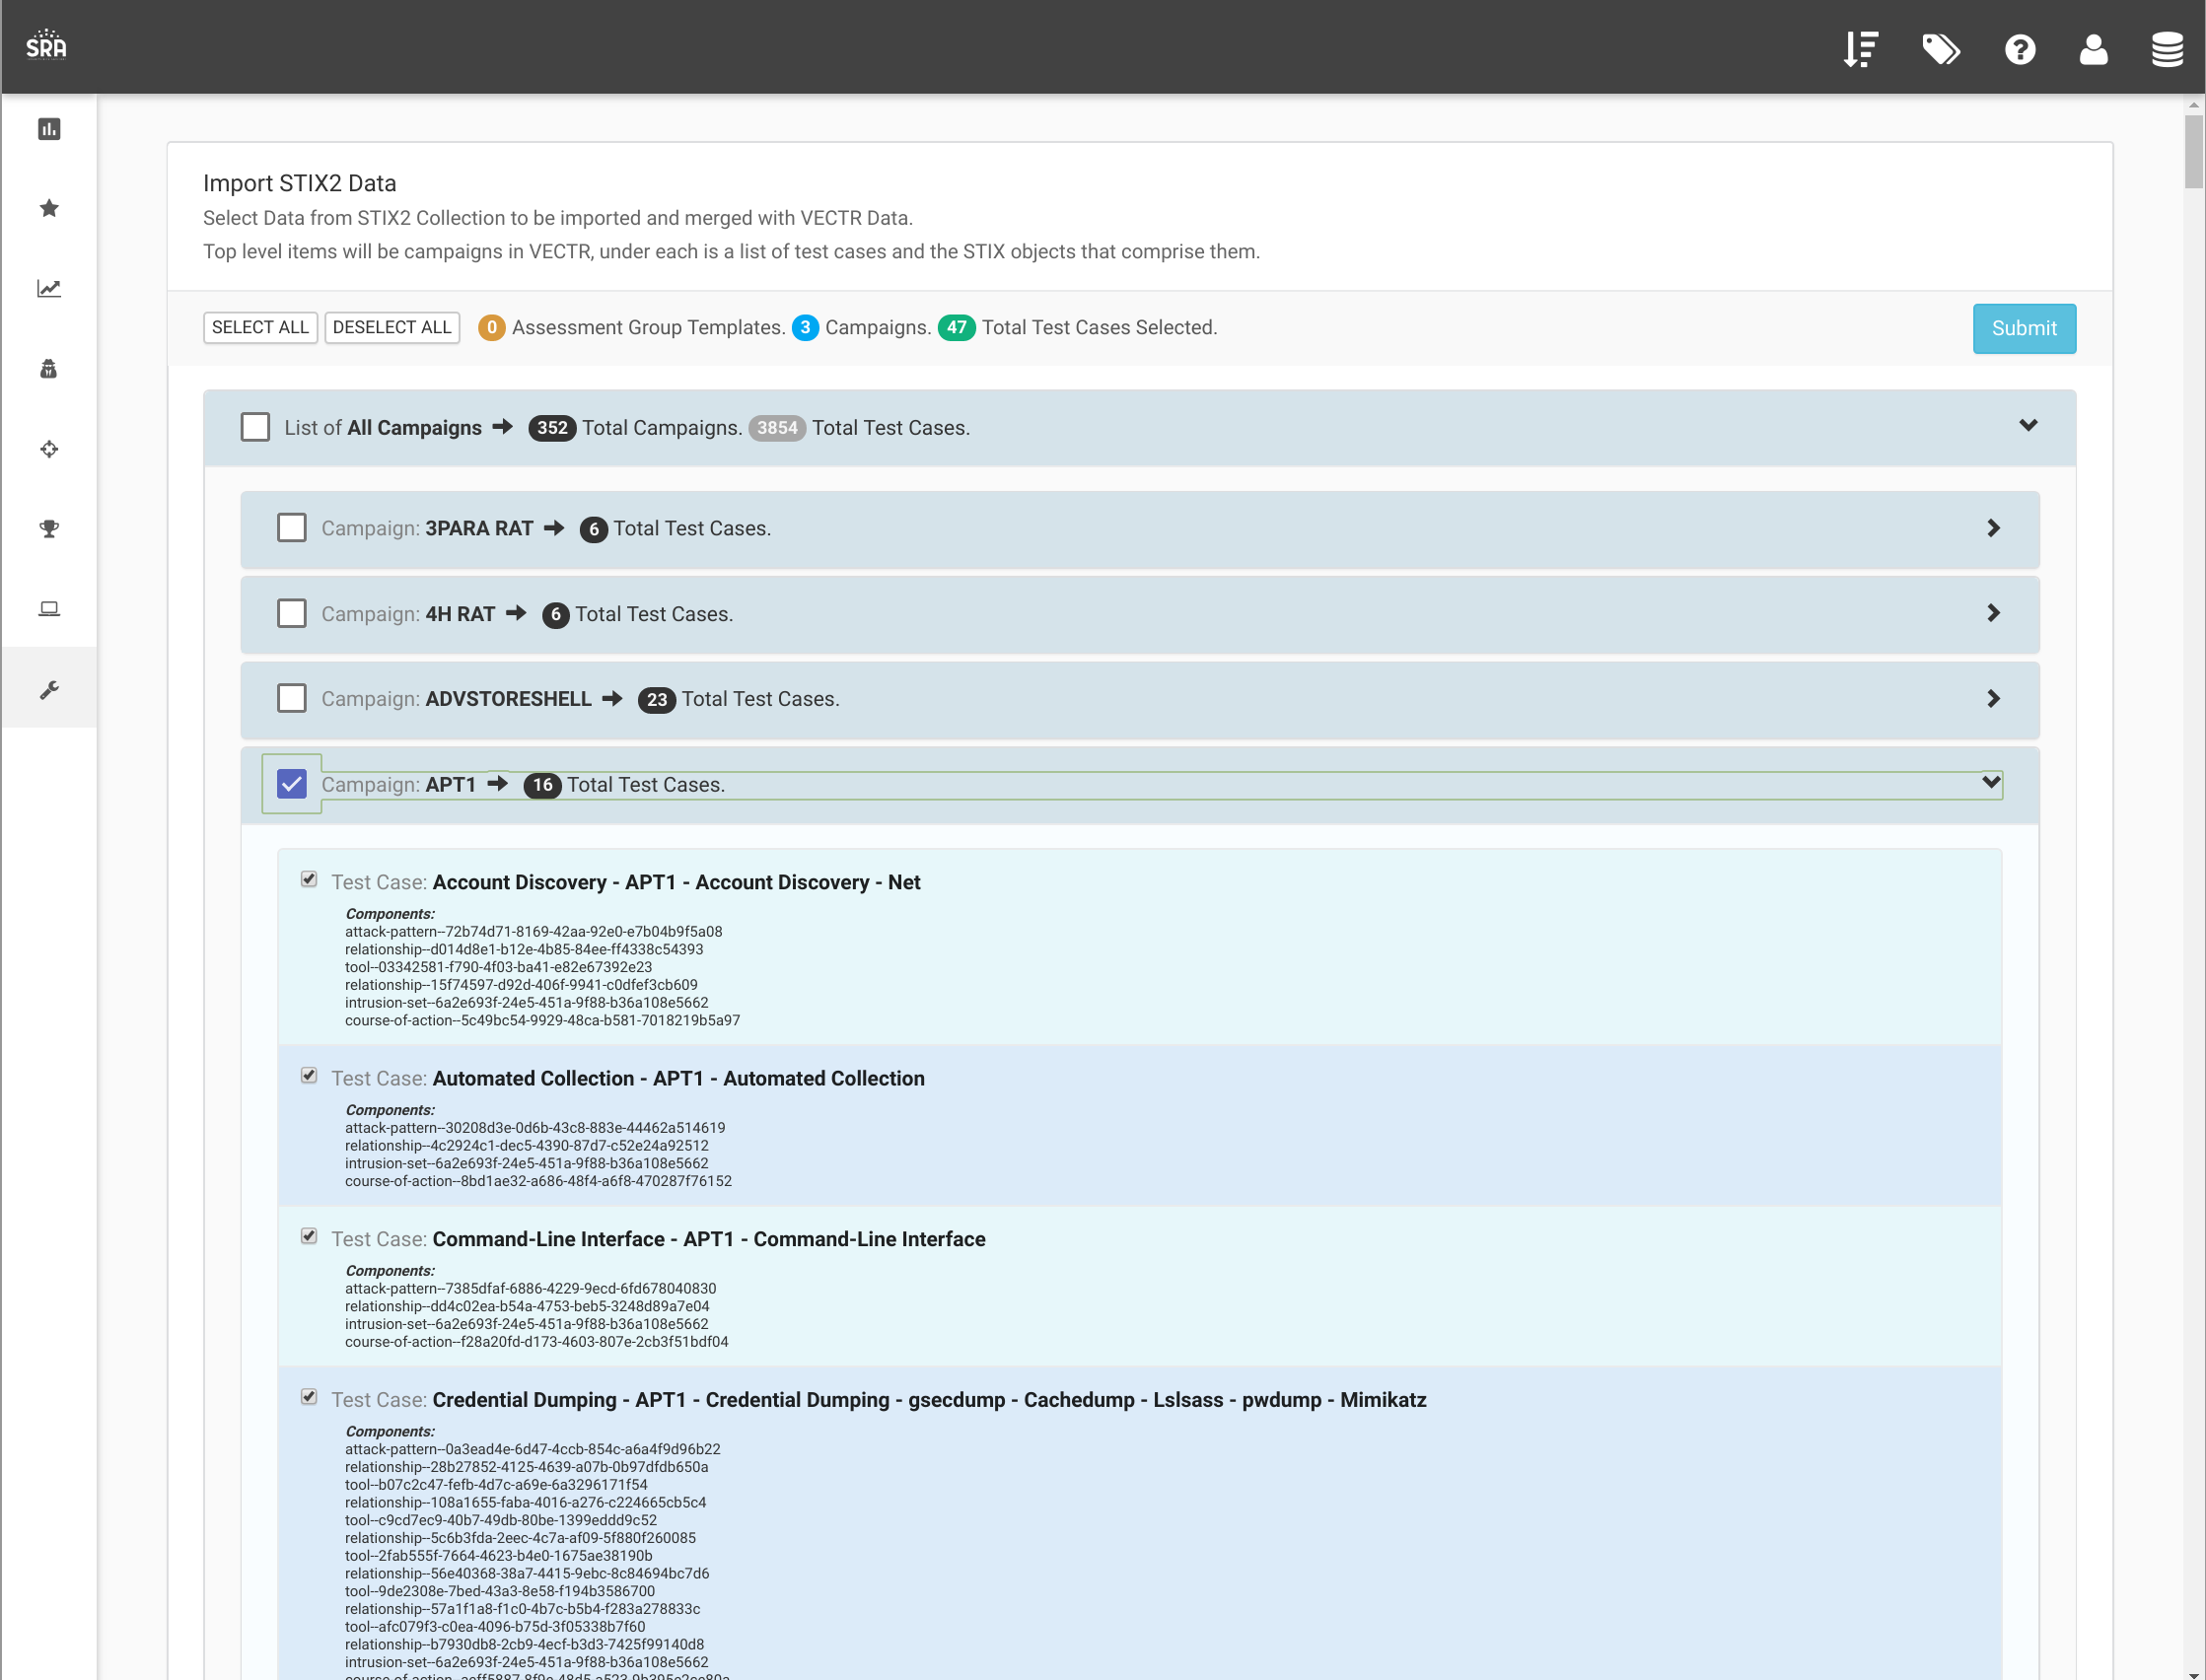Click the SELECT ALL button
Image resolution: width=2206 pixels, height=1680 pixels.
click(x=260, y=328)
